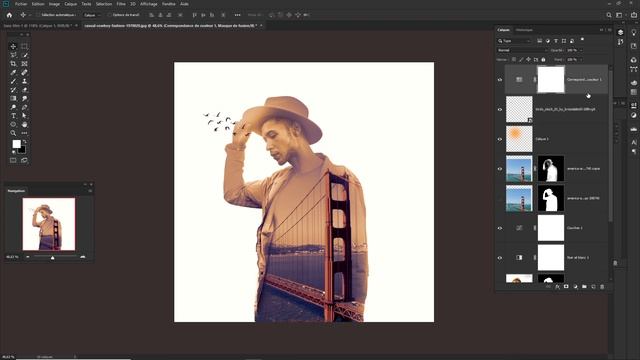
Task: Select the Frame tool
Action: [24, 64]
